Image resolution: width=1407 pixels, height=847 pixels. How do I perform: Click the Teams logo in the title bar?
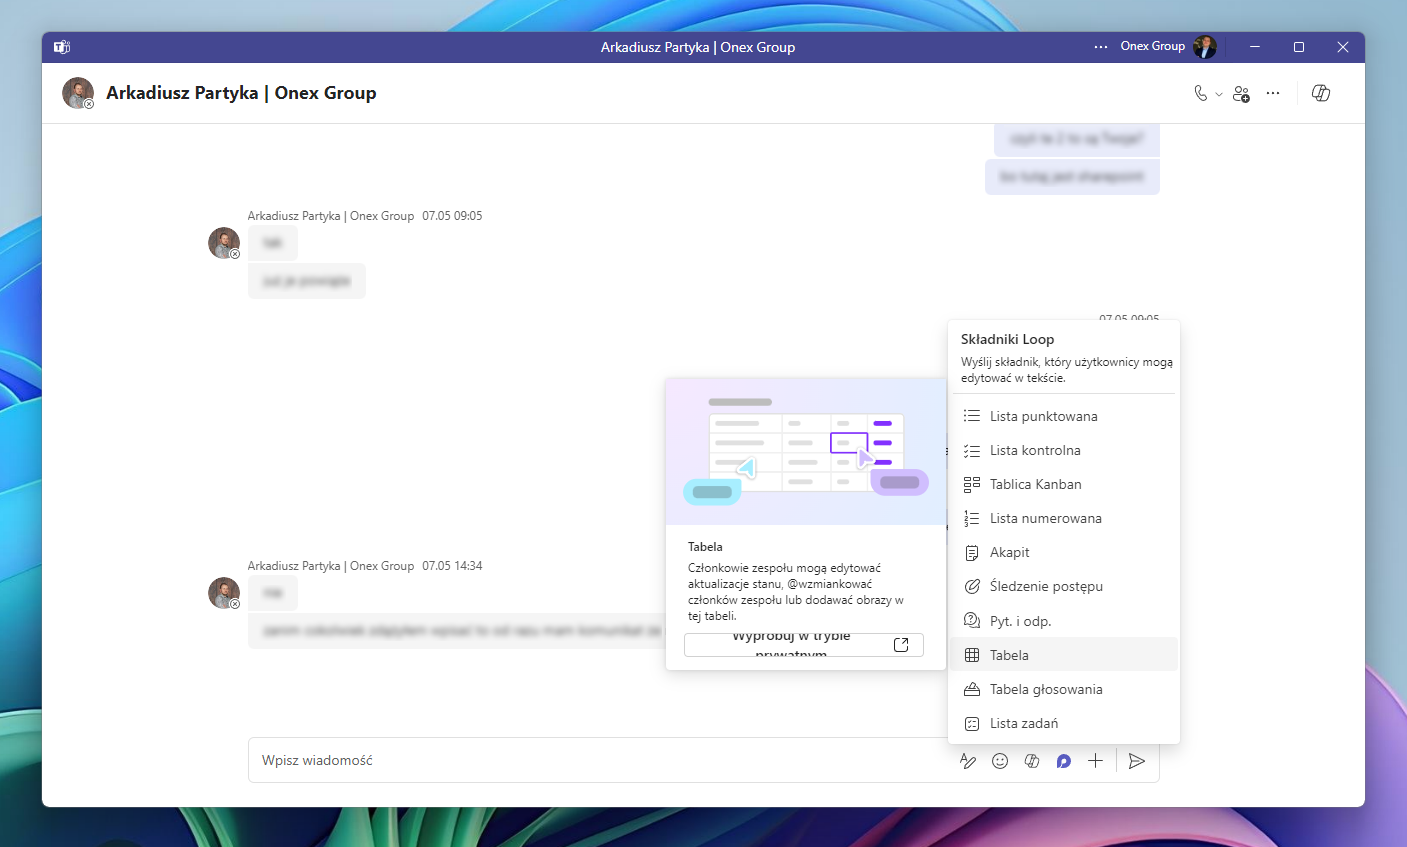[62, 47]
